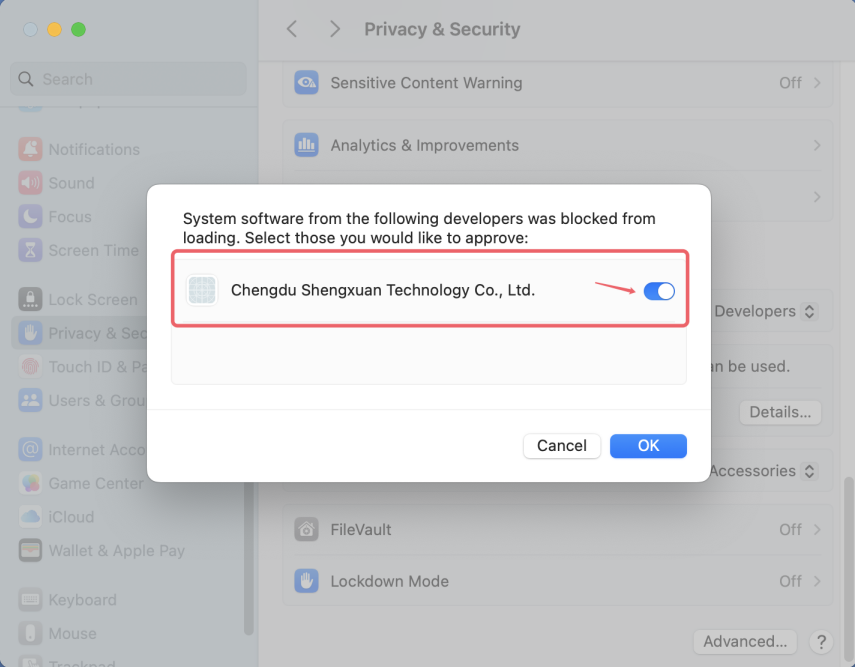Viewport: 855px width, 667px height.
Task: Open FileVault settings
Action: pyautogui.click(x=557, y=529)
